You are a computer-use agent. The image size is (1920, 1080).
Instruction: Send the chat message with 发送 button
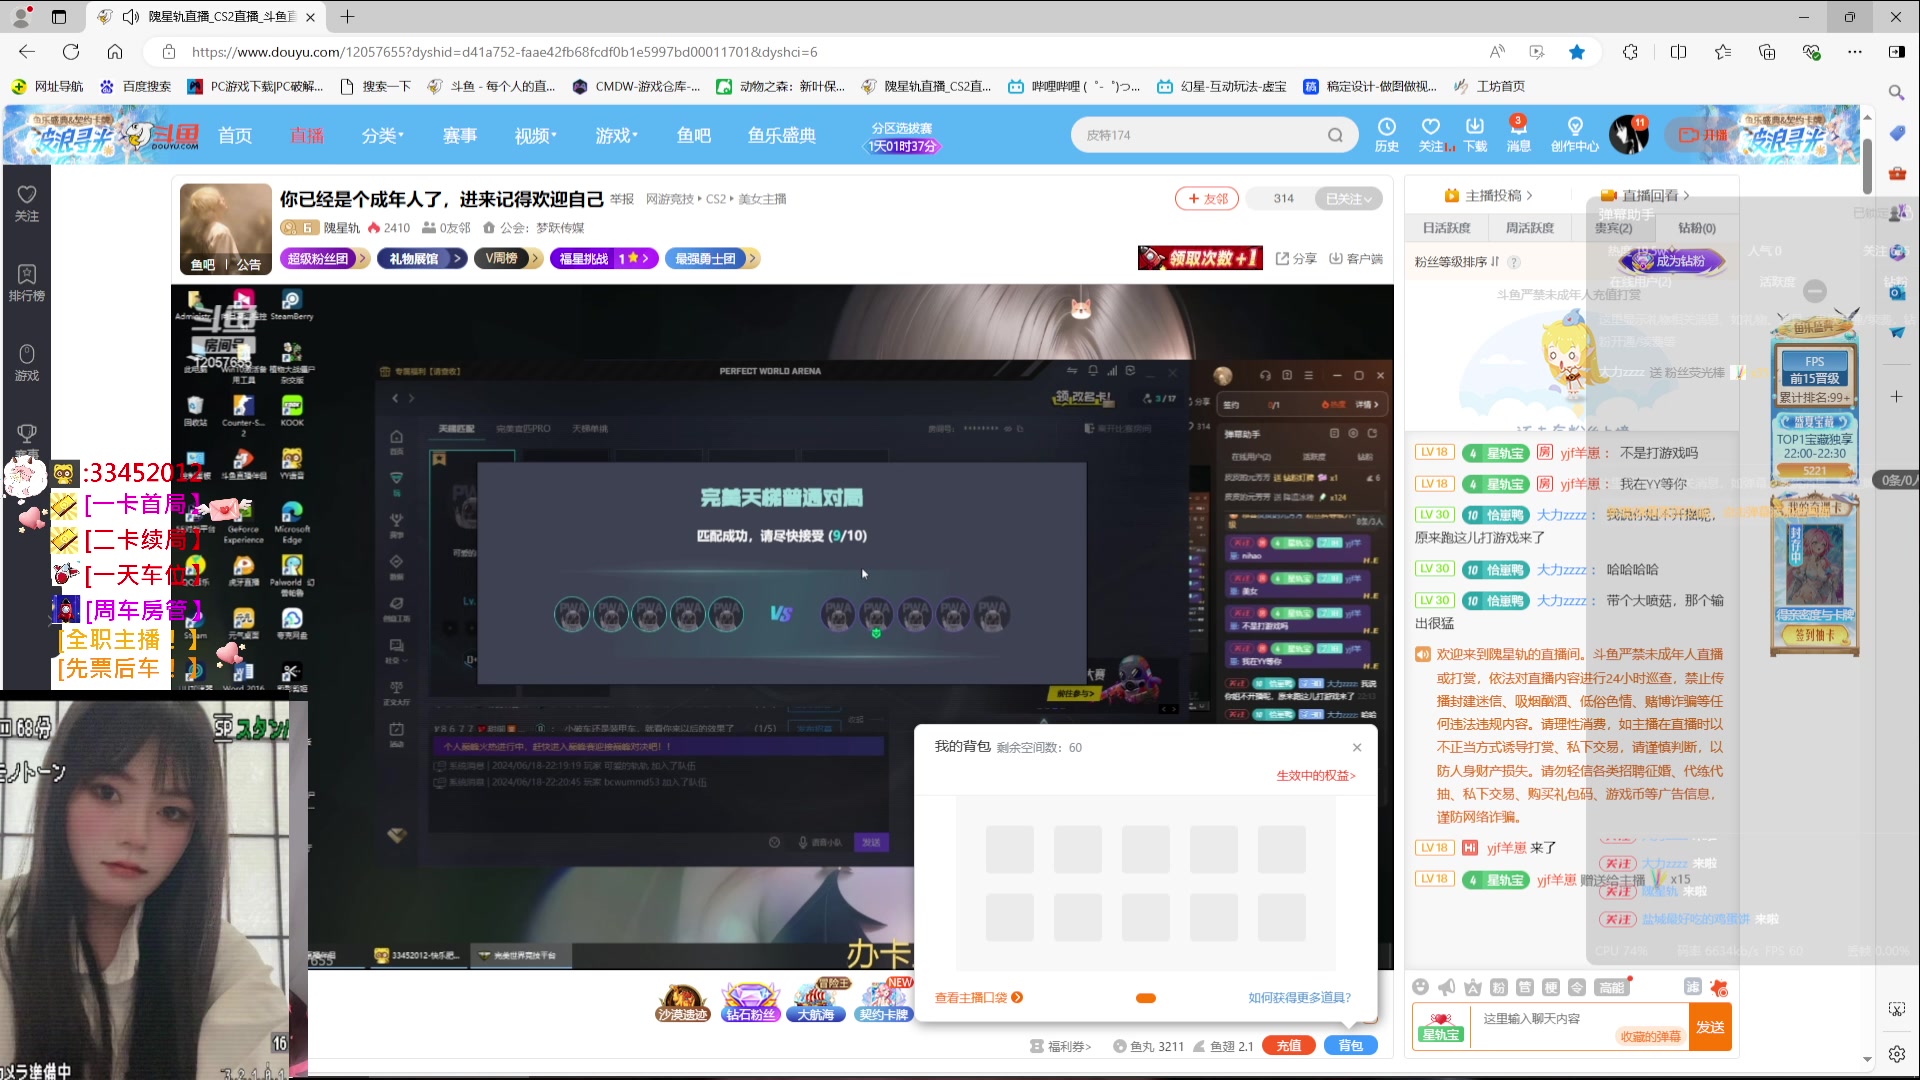coord(1710,1027)
